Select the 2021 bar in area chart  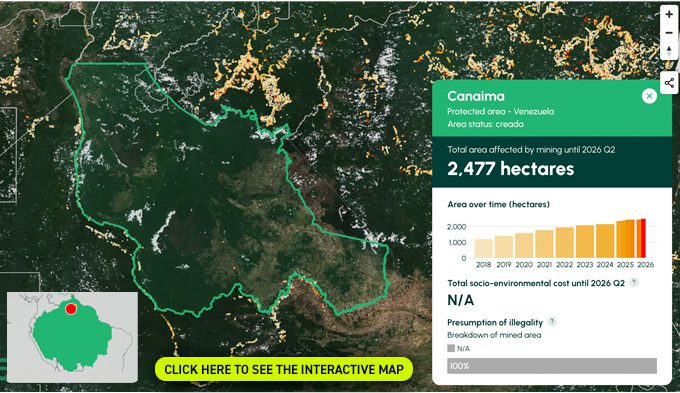[544, 244]
